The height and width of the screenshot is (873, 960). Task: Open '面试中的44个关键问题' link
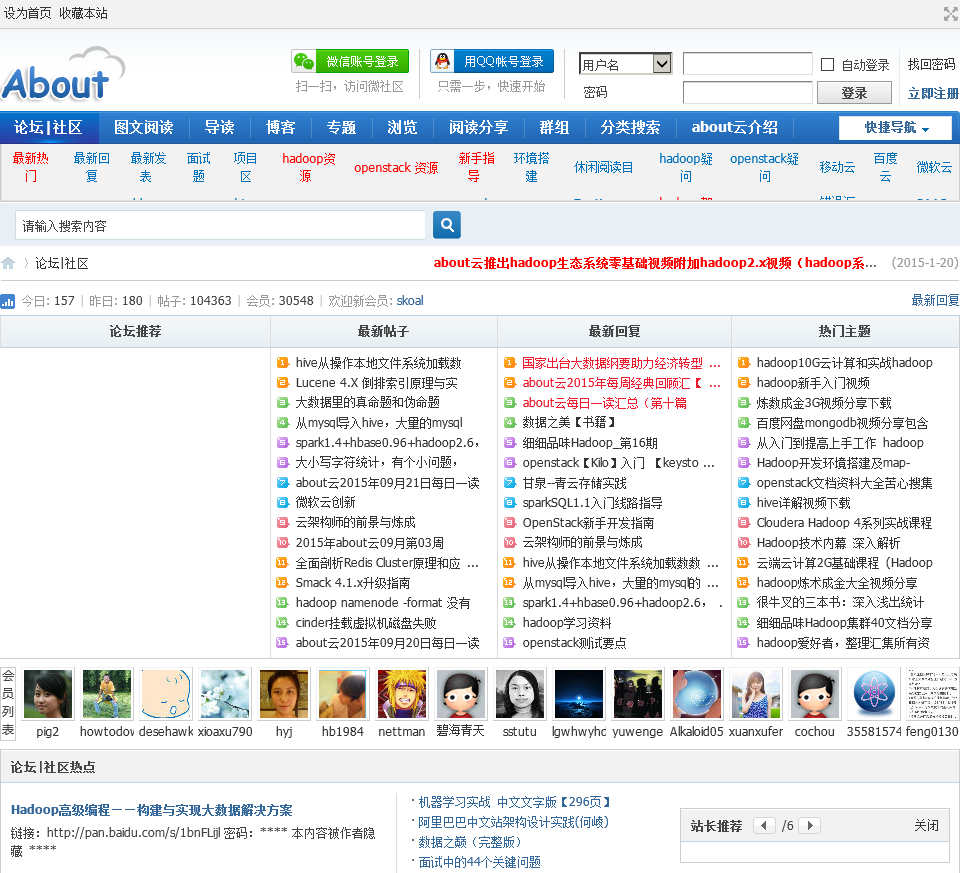(479, 862)
